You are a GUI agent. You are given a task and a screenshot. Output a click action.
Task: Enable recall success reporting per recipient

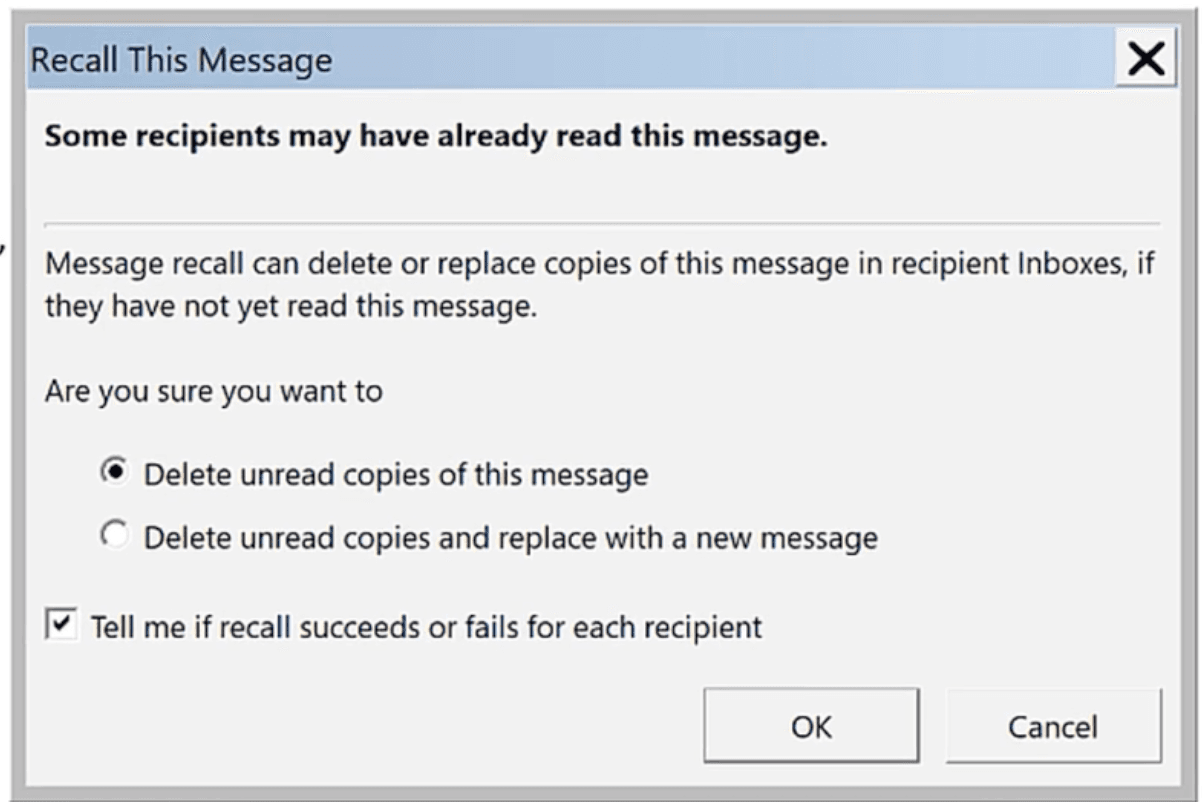pos(63,622)
